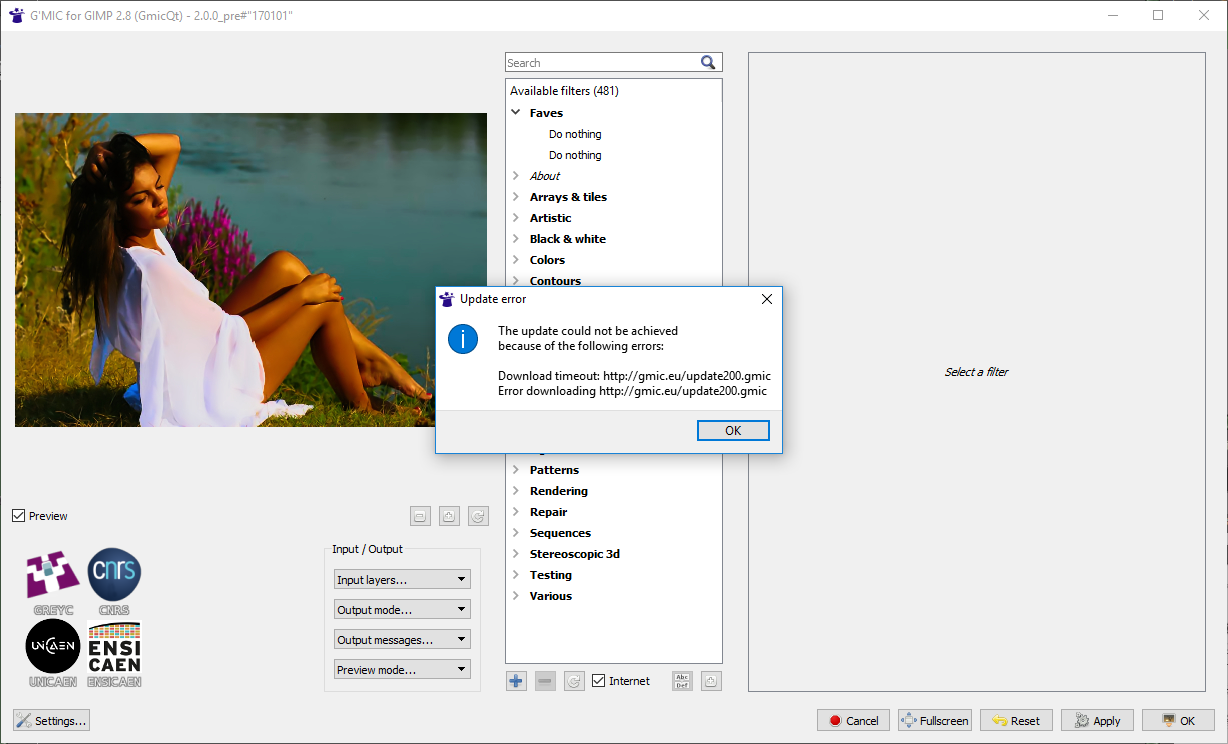Open the Preview mode dropdown
The image size is (1228, 744).
[402, 669]
